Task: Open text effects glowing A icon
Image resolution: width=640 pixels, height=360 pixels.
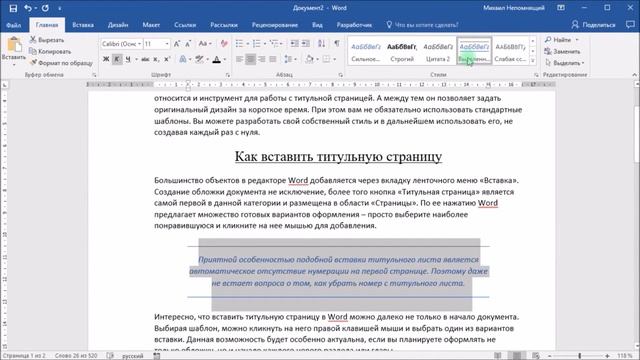Action: (x=183, y=59)
